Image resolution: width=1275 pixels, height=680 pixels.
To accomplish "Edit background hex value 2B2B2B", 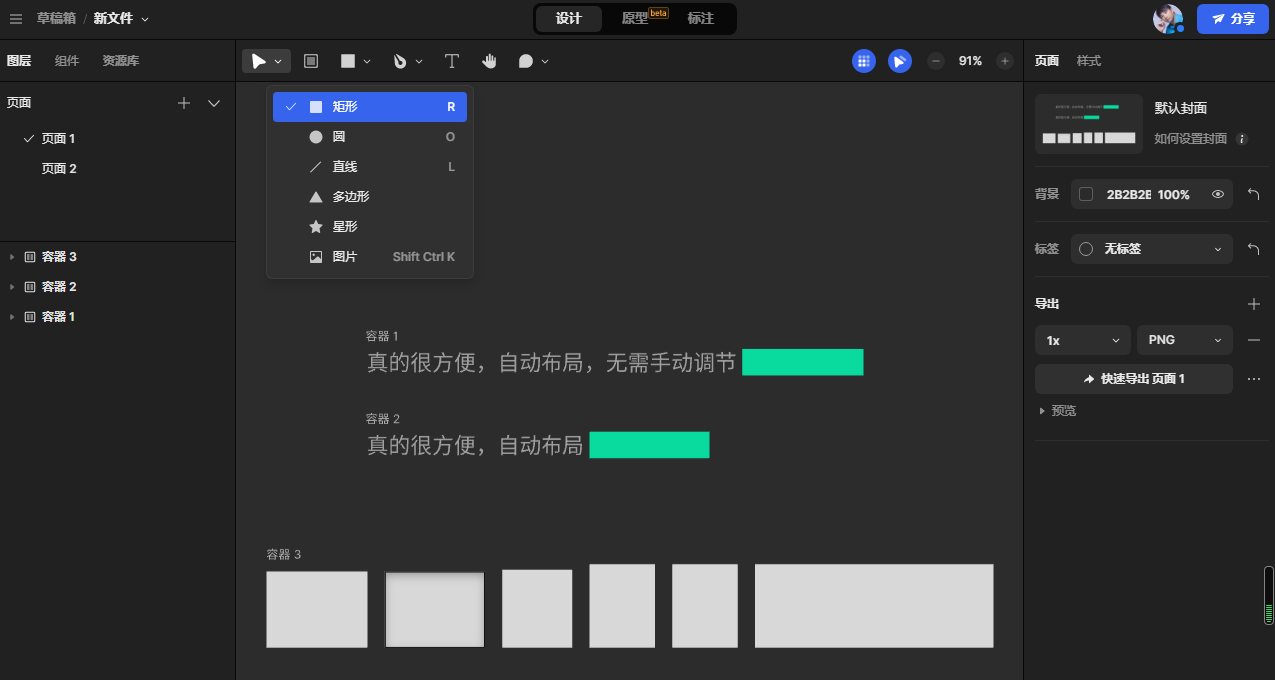I will pos(1128,194).
